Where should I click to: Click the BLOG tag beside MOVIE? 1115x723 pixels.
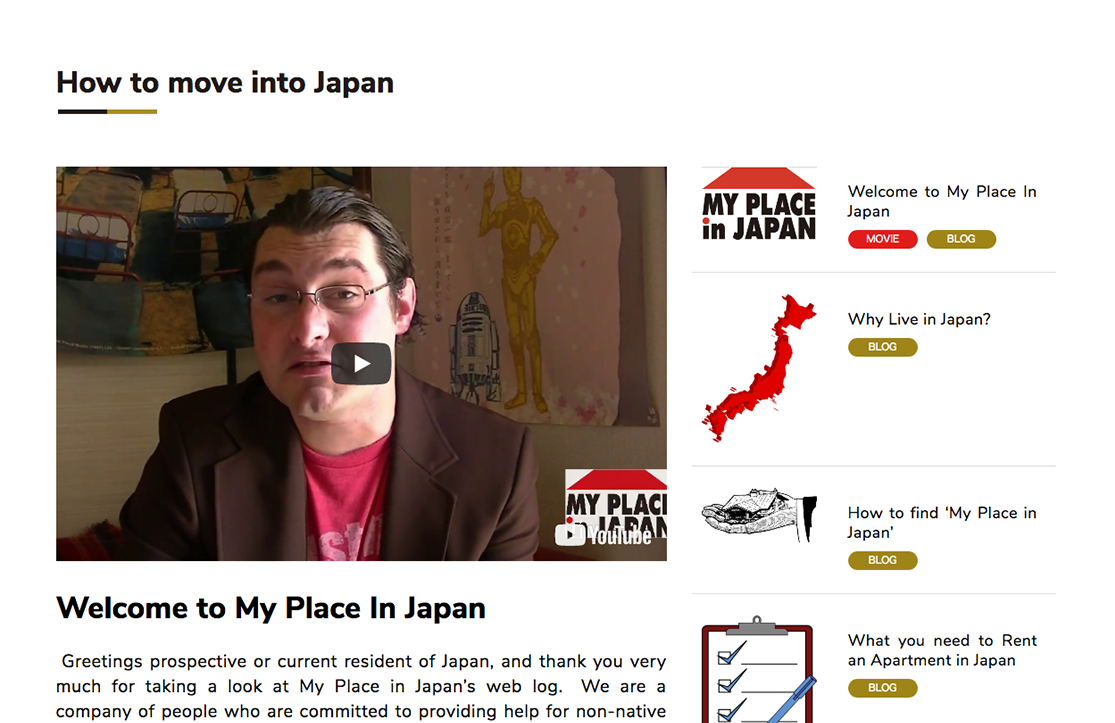point(961,239)
